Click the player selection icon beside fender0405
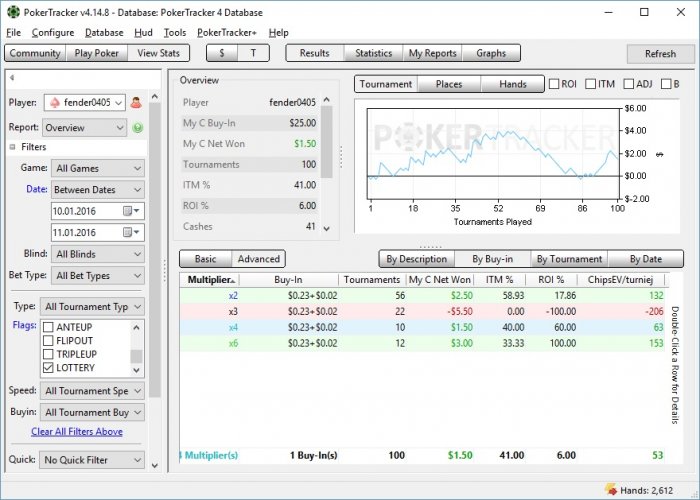This screenshot has width=700, height=500. tap(136, 102)
